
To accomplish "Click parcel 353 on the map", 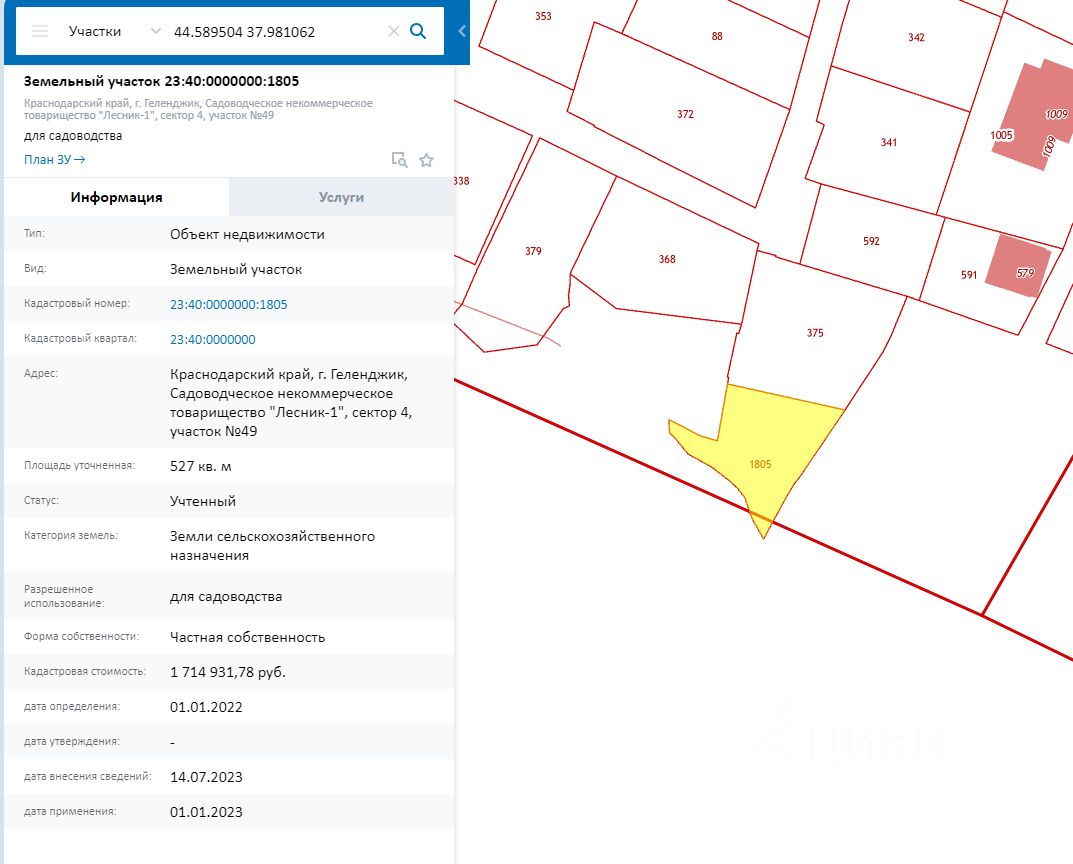I will pos(543,16).
